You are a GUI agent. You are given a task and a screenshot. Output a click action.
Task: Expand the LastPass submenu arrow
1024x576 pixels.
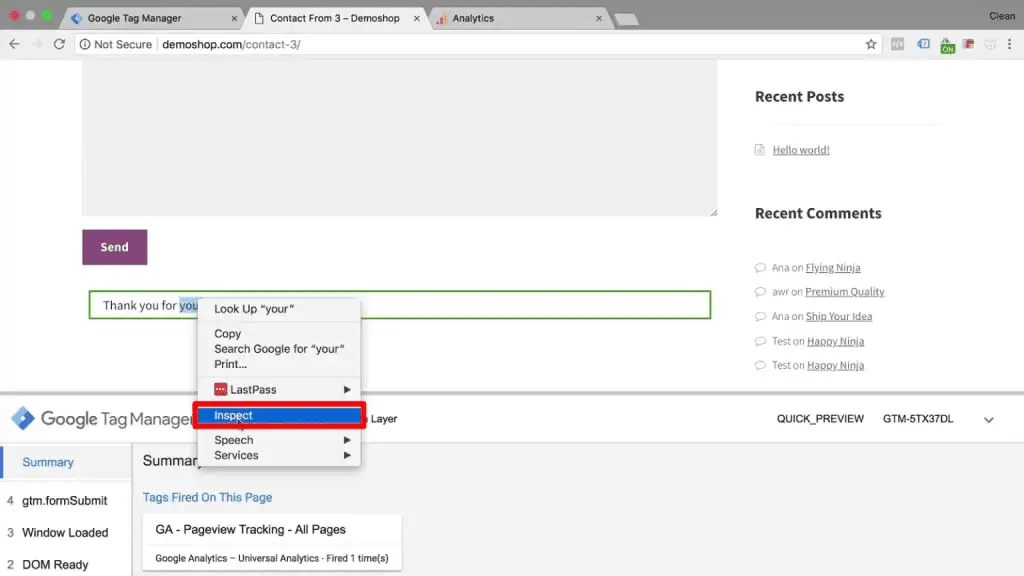(348, 389)
